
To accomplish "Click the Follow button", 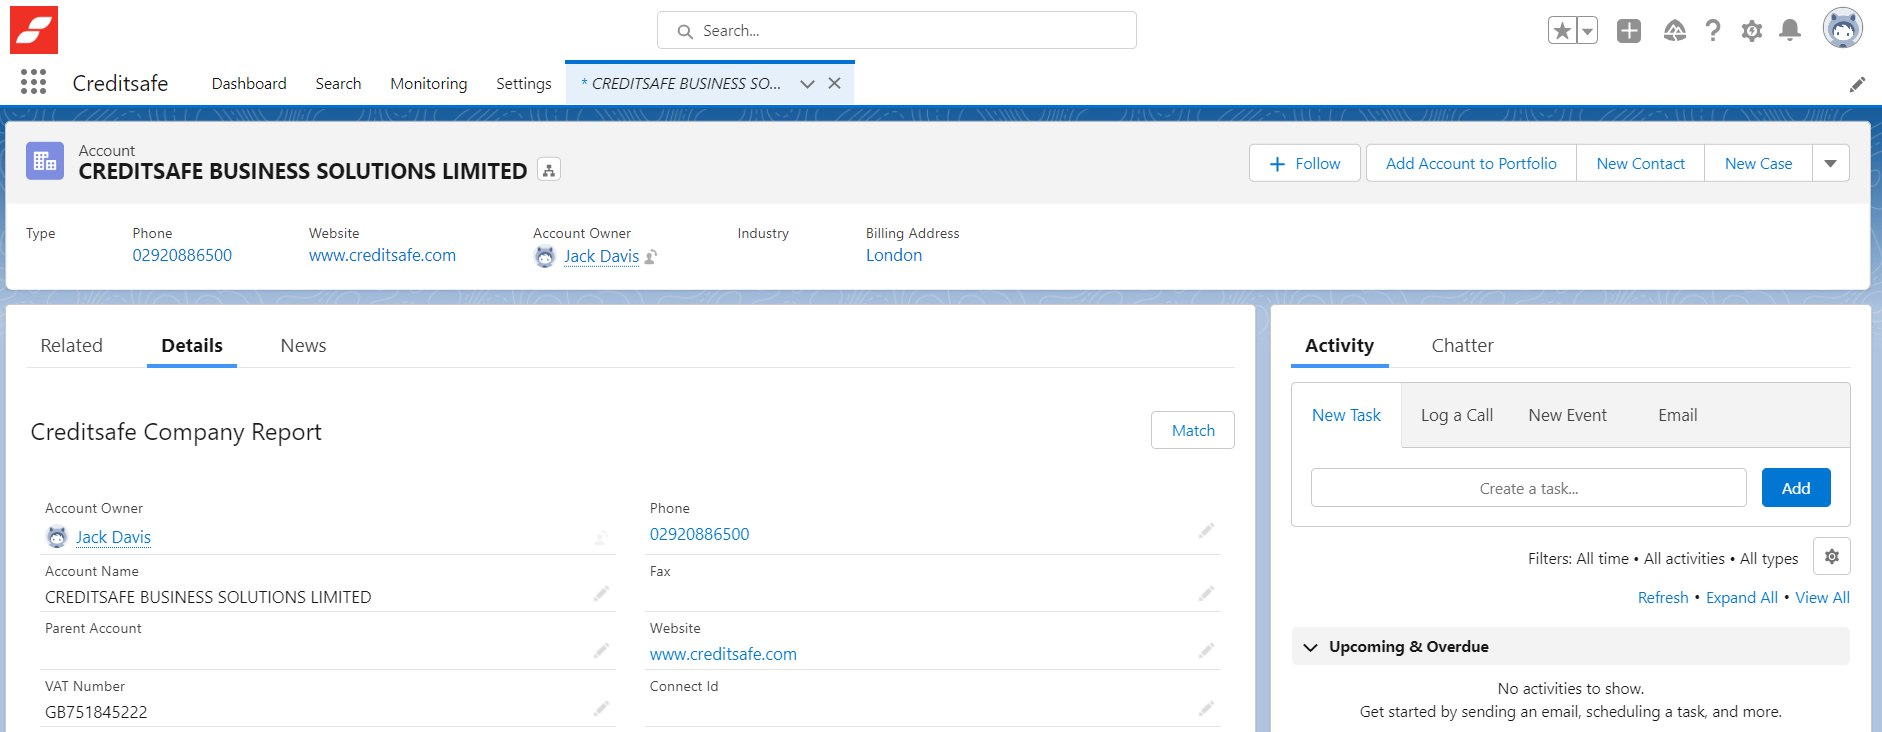I will 1304,163.
